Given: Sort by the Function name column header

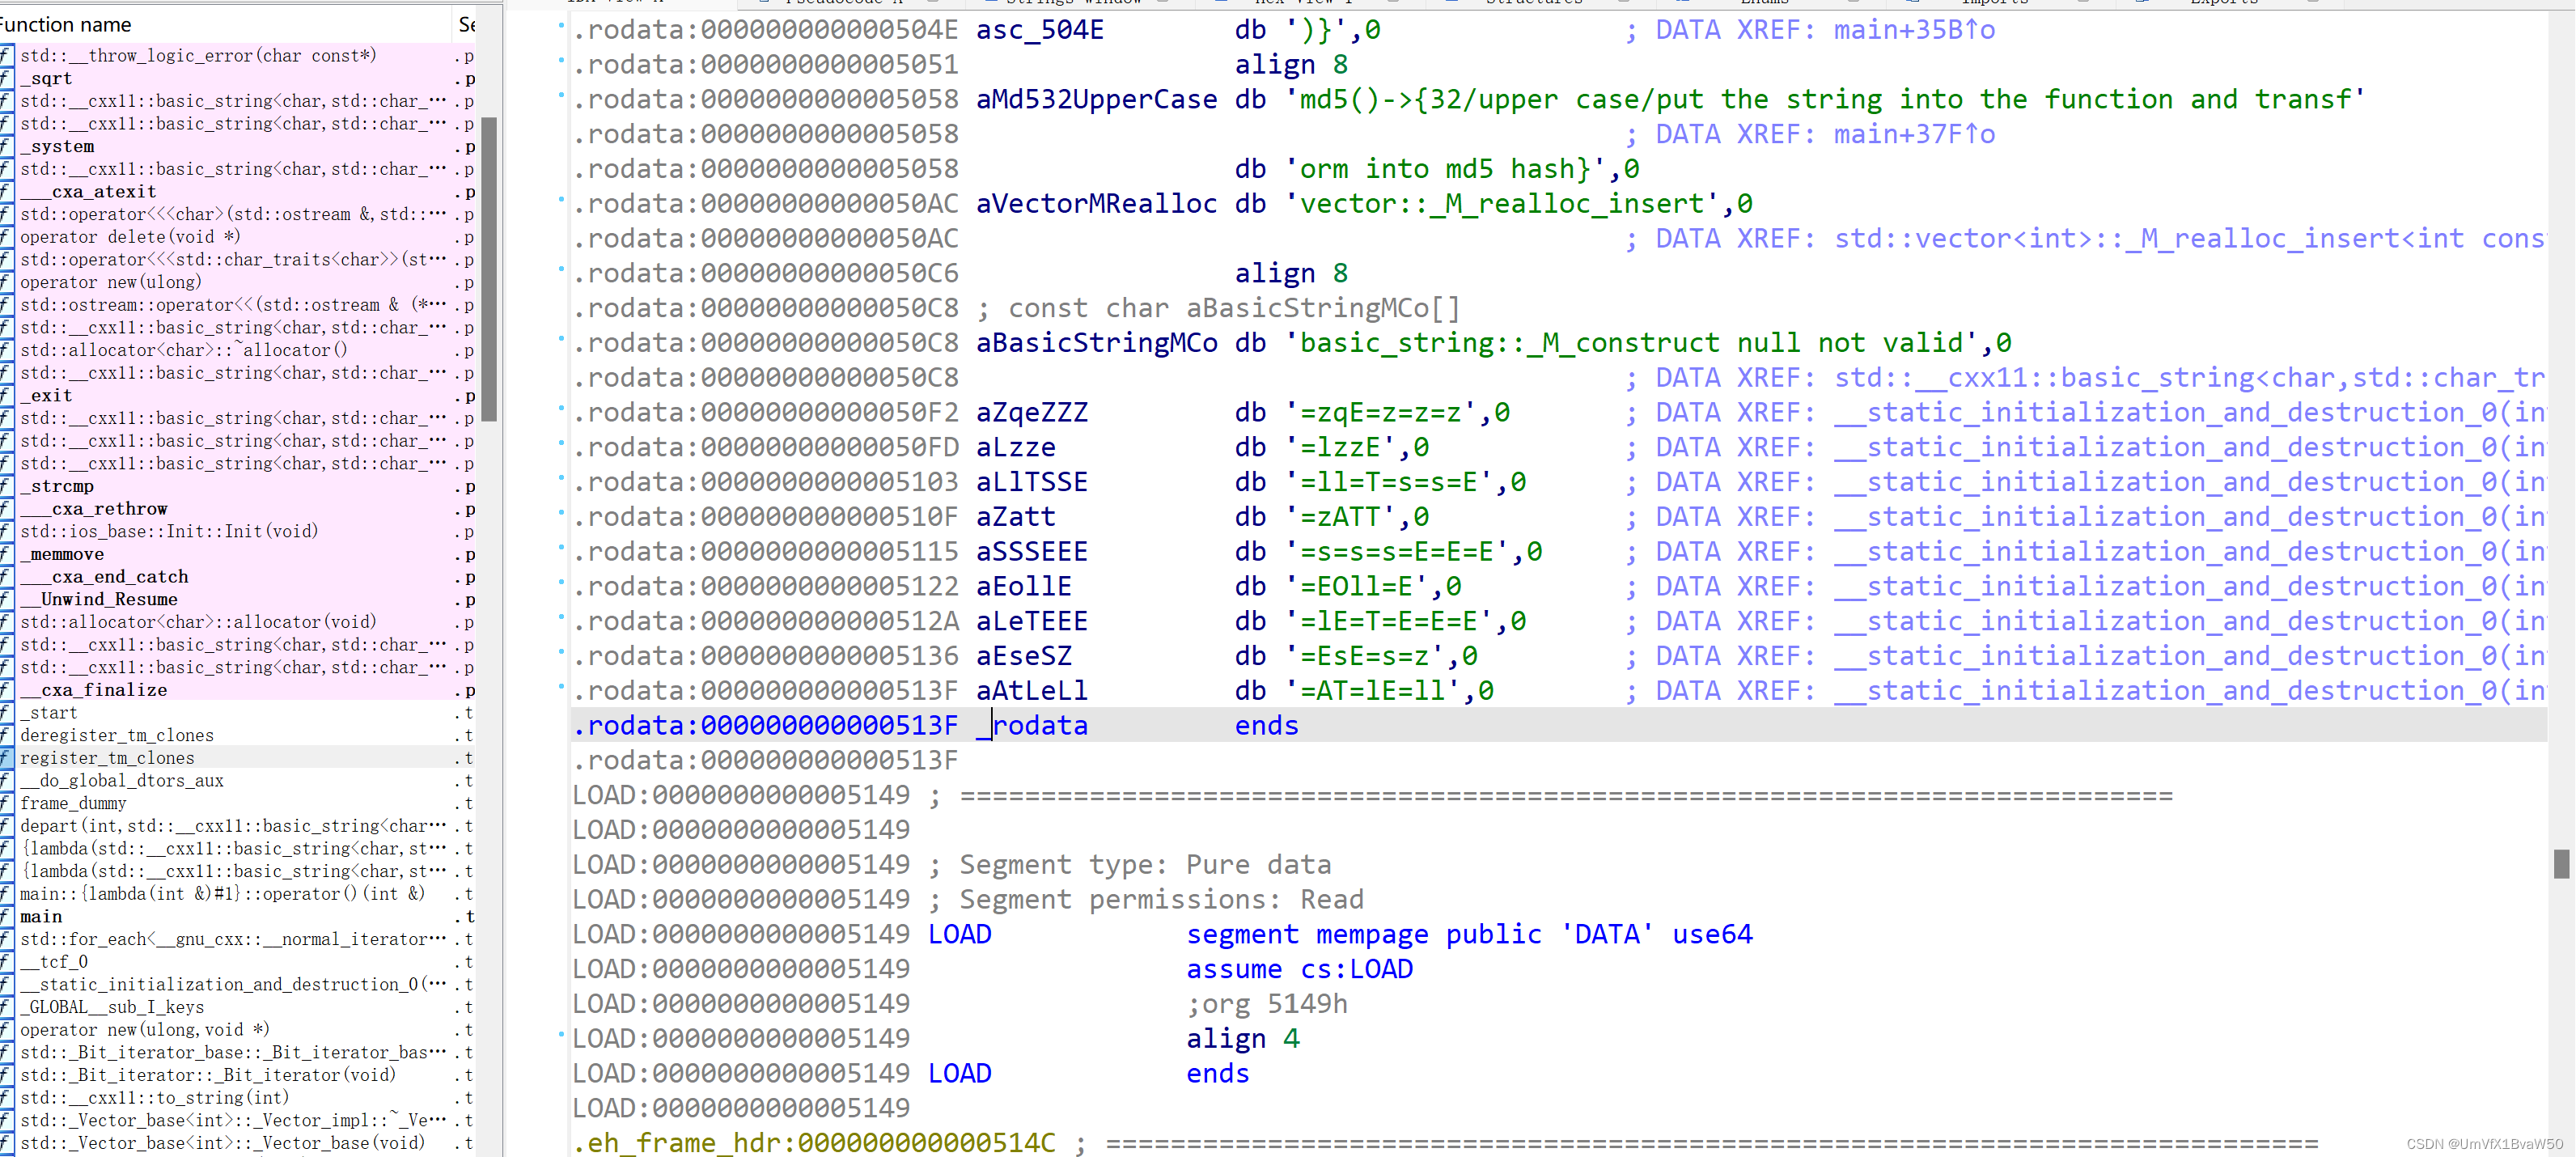Looking at the screenshot, I should coord(66,24).
